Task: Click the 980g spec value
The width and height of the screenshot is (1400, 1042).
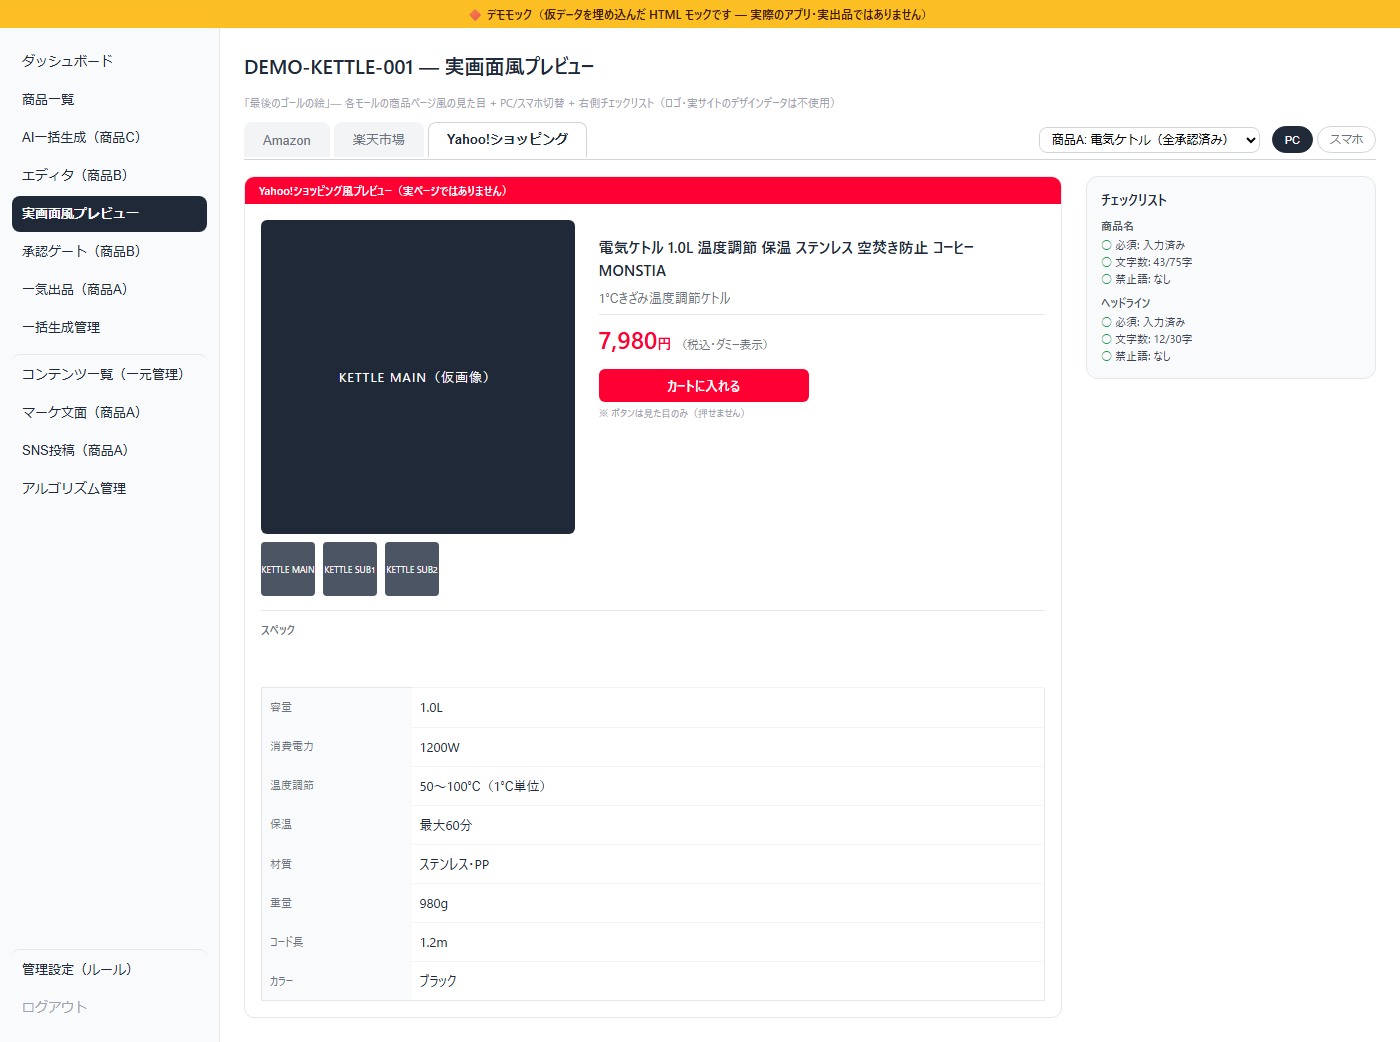Action: click(x=434, y=903)
